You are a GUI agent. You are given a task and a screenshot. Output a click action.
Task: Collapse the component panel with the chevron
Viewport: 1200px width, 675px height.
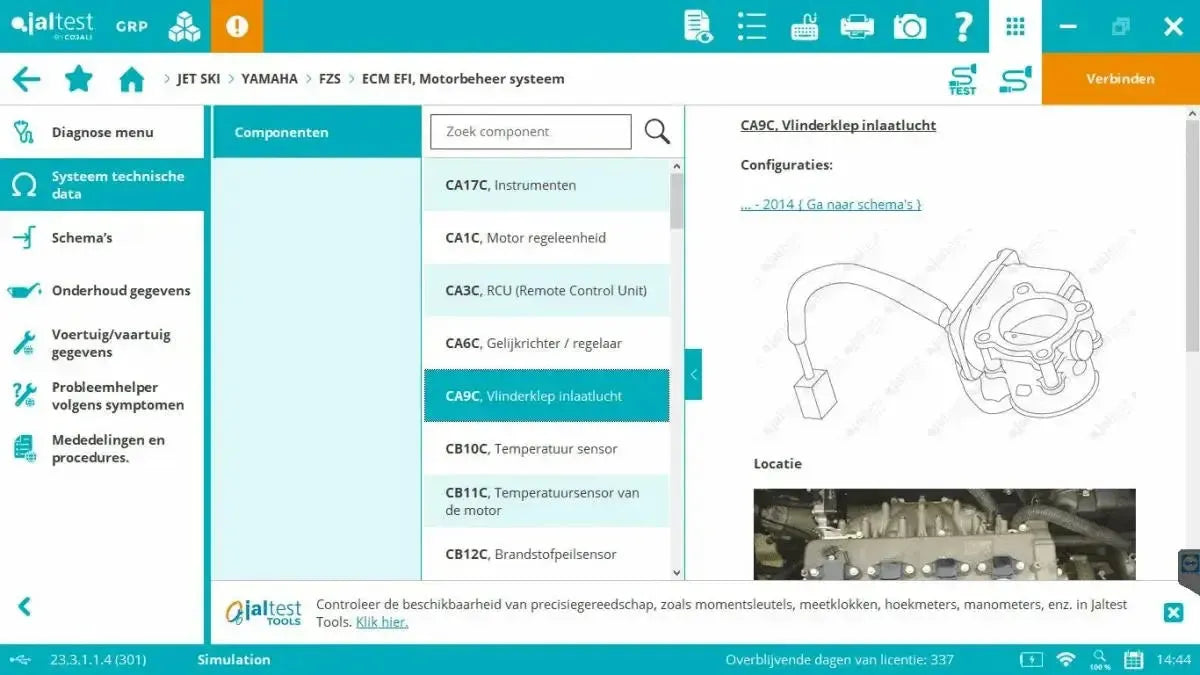point(693,374)
